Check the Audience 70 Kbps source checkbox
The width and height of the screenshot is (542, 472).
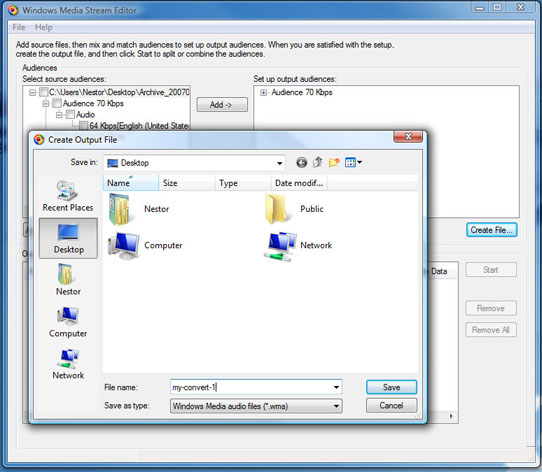[57, 103]
